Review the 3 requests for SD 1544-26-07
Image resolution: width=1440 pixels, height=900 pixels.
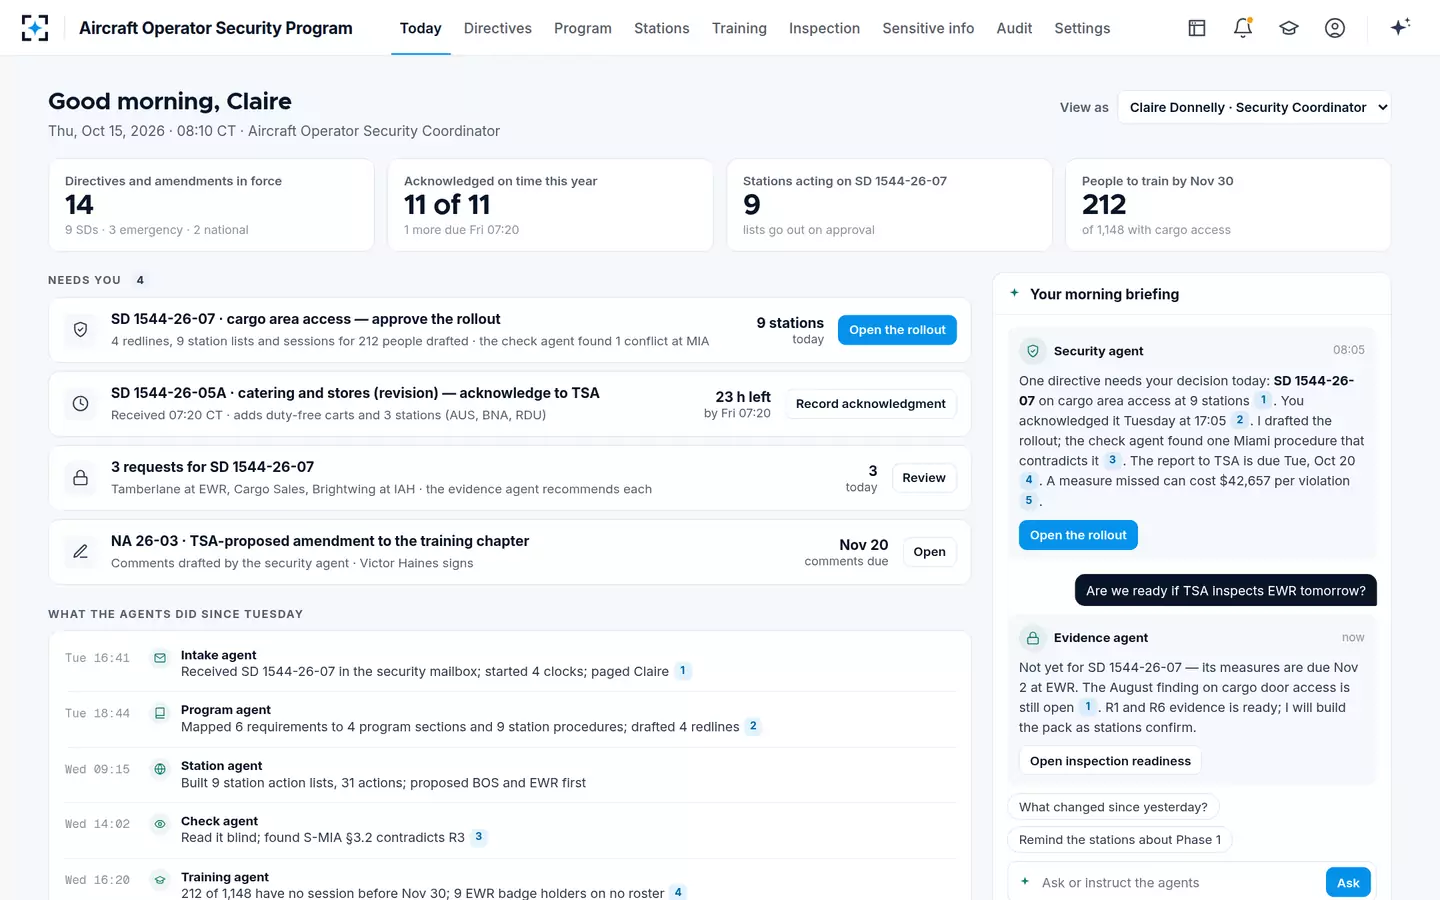coord(924,478)
